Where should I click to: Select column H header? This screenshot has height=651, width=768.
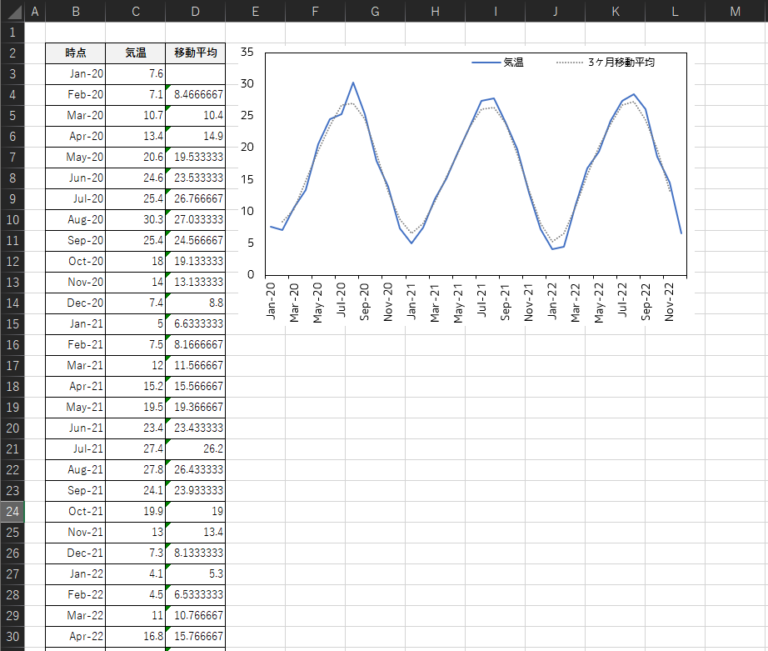(x=435, y=11)
